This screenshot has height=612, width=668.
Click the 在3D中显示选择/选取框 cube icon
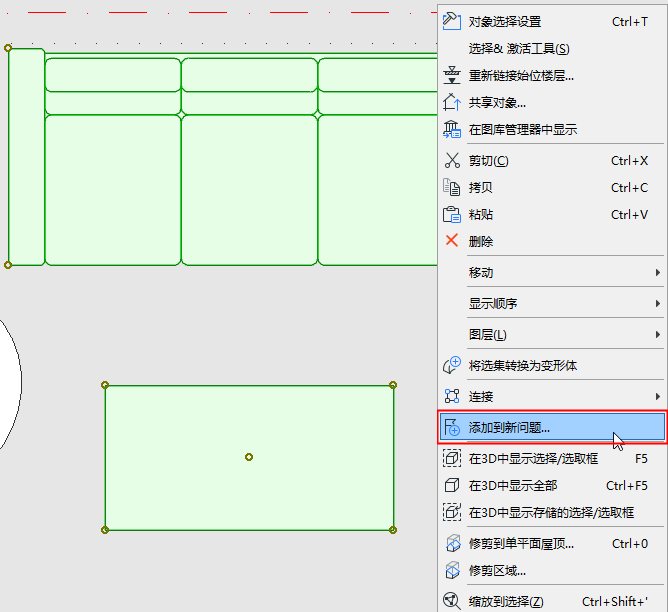452,458
